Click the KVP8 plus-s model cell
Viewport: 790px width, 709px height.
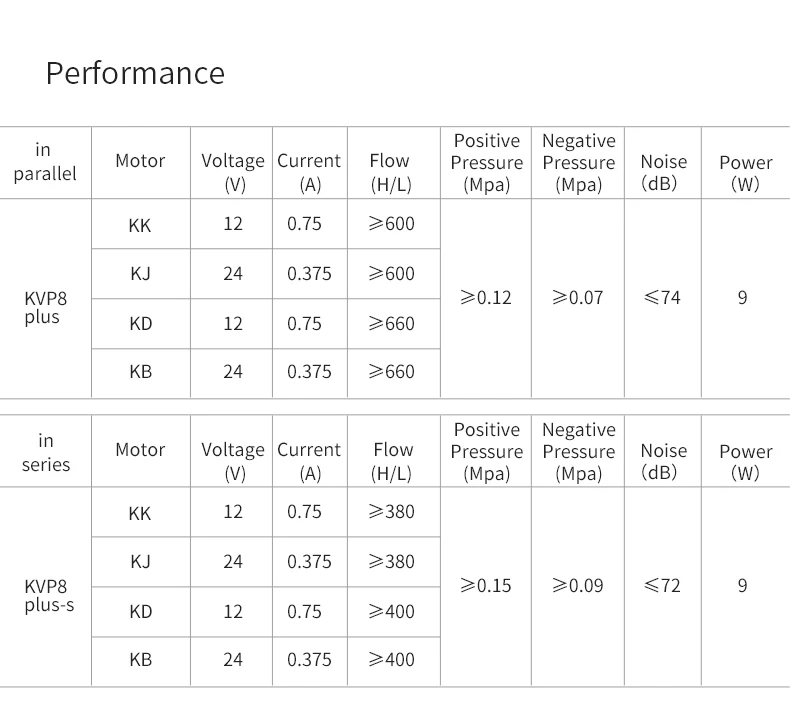49,596
